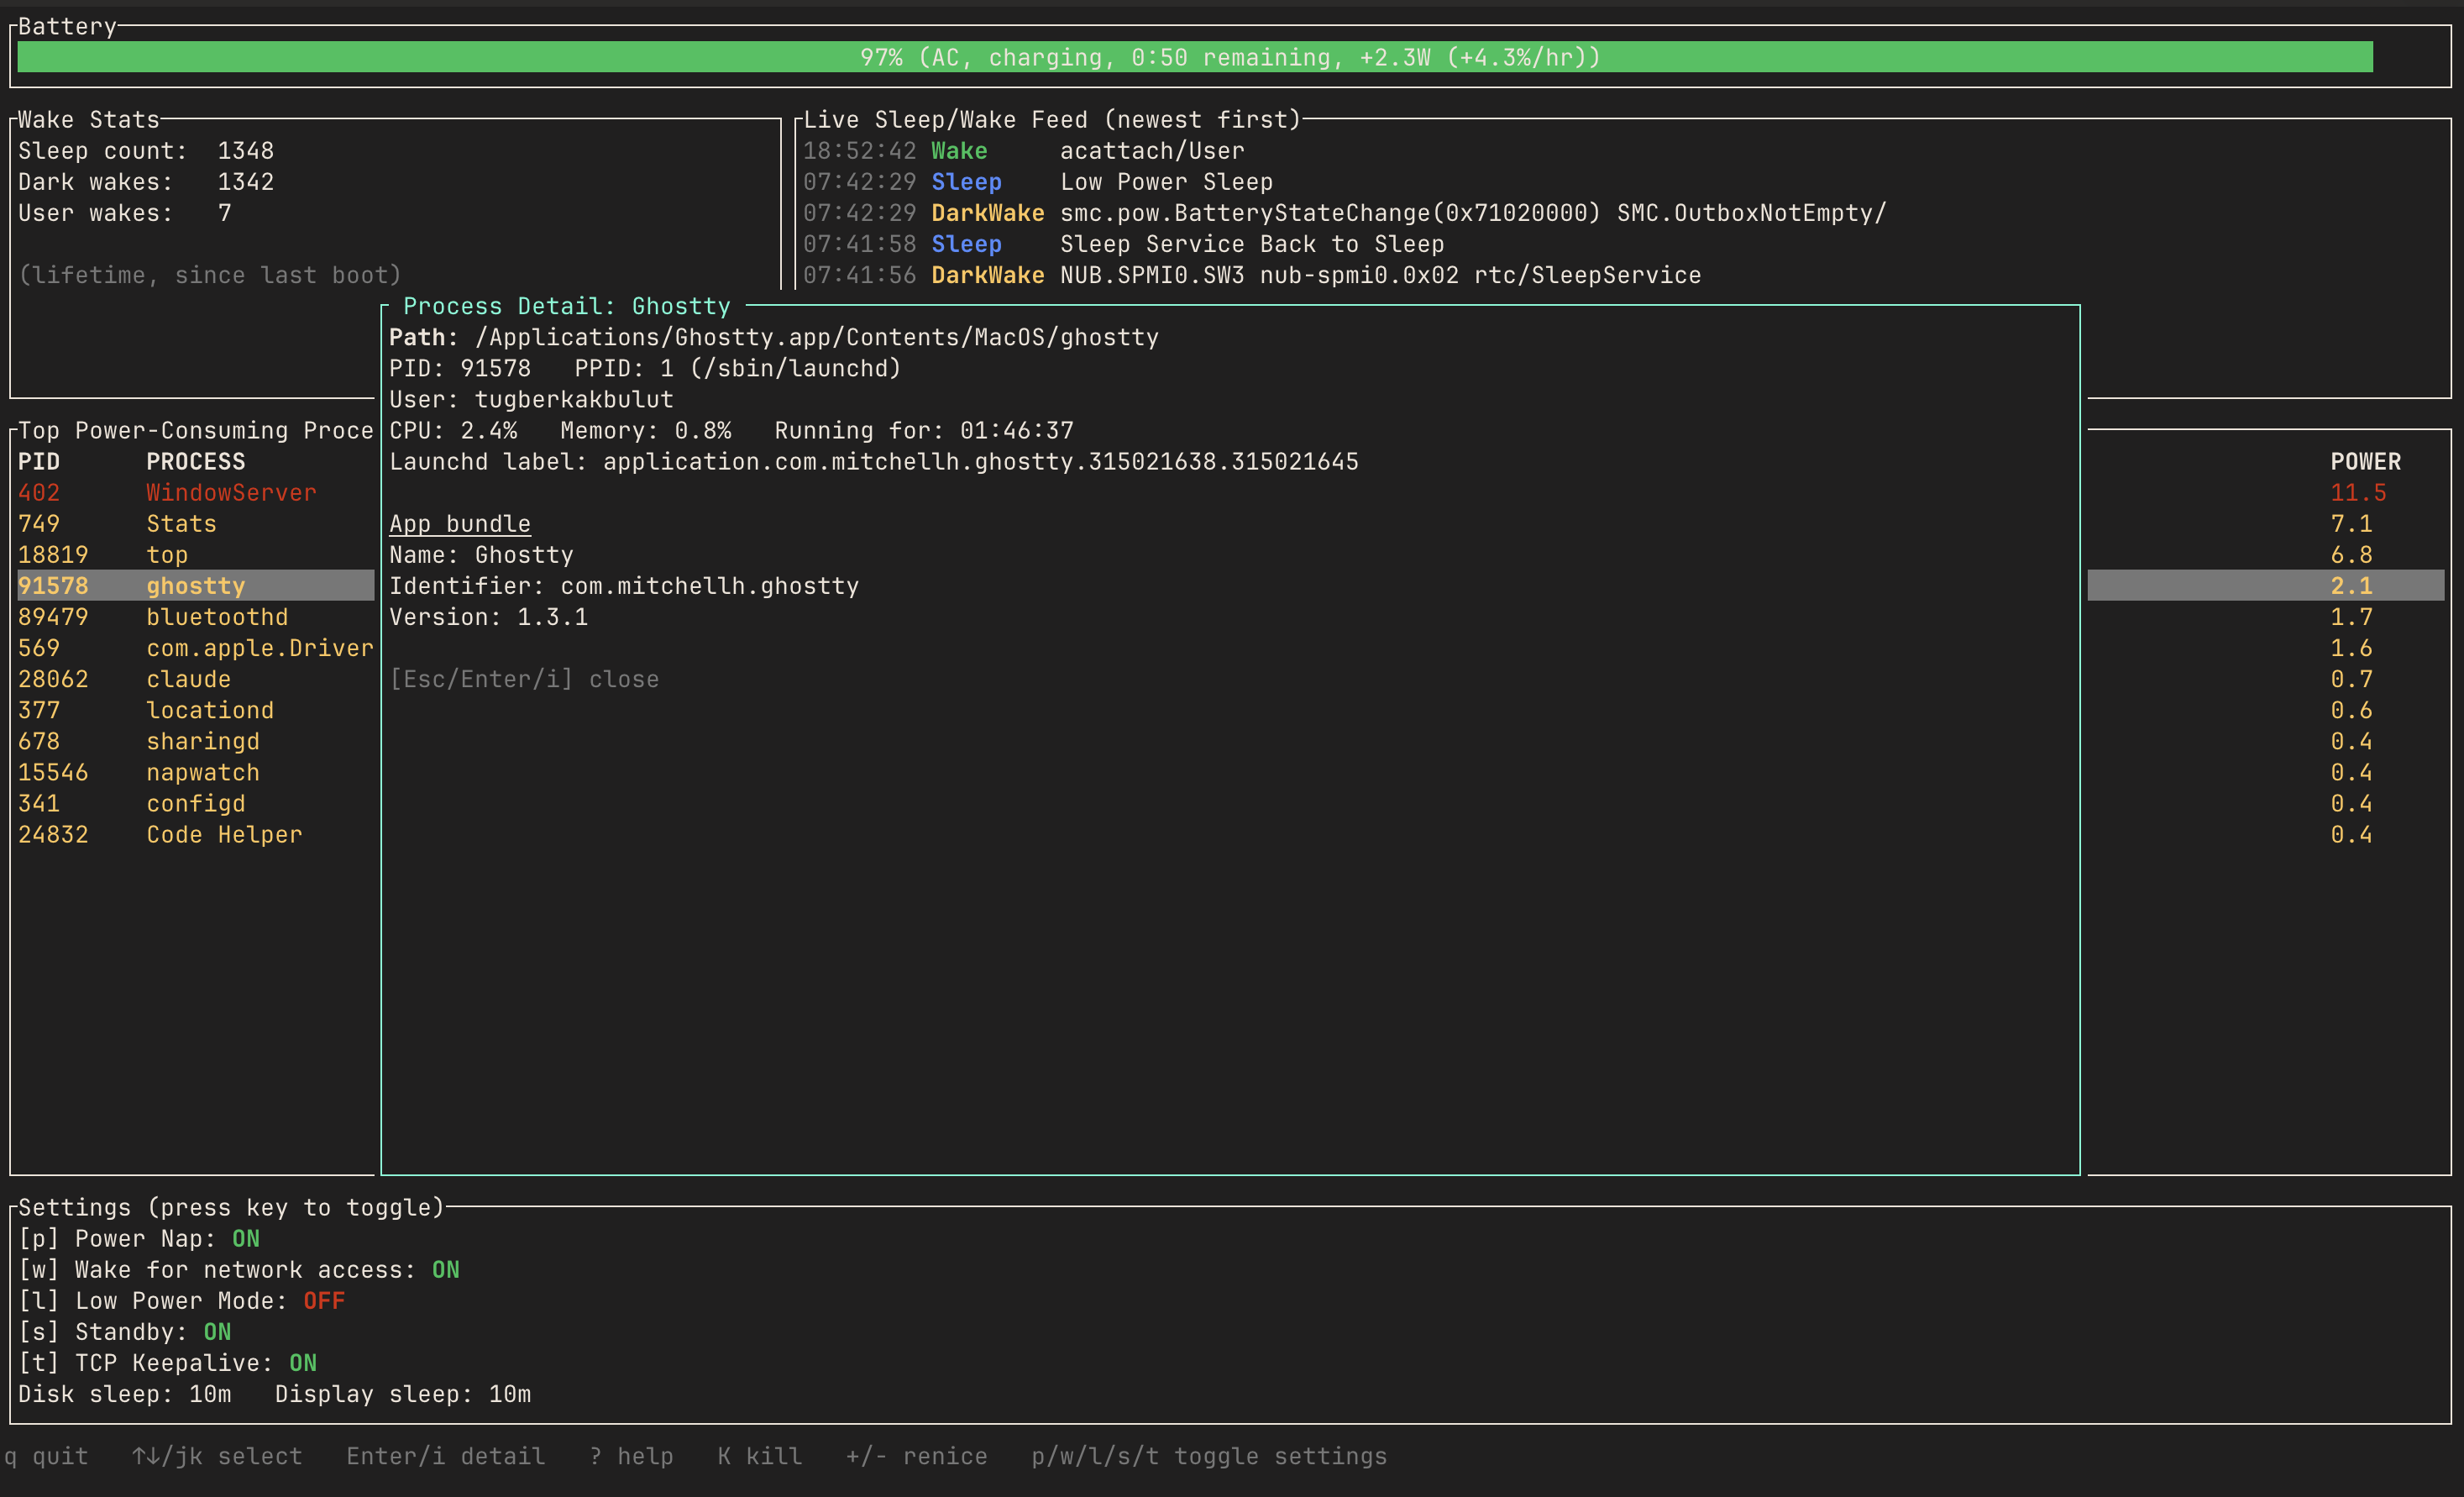Click the '[Esc/Enter/i] close' hint
The image size is (2464, 1497).
pyautogui.click(x=524, y=678)
